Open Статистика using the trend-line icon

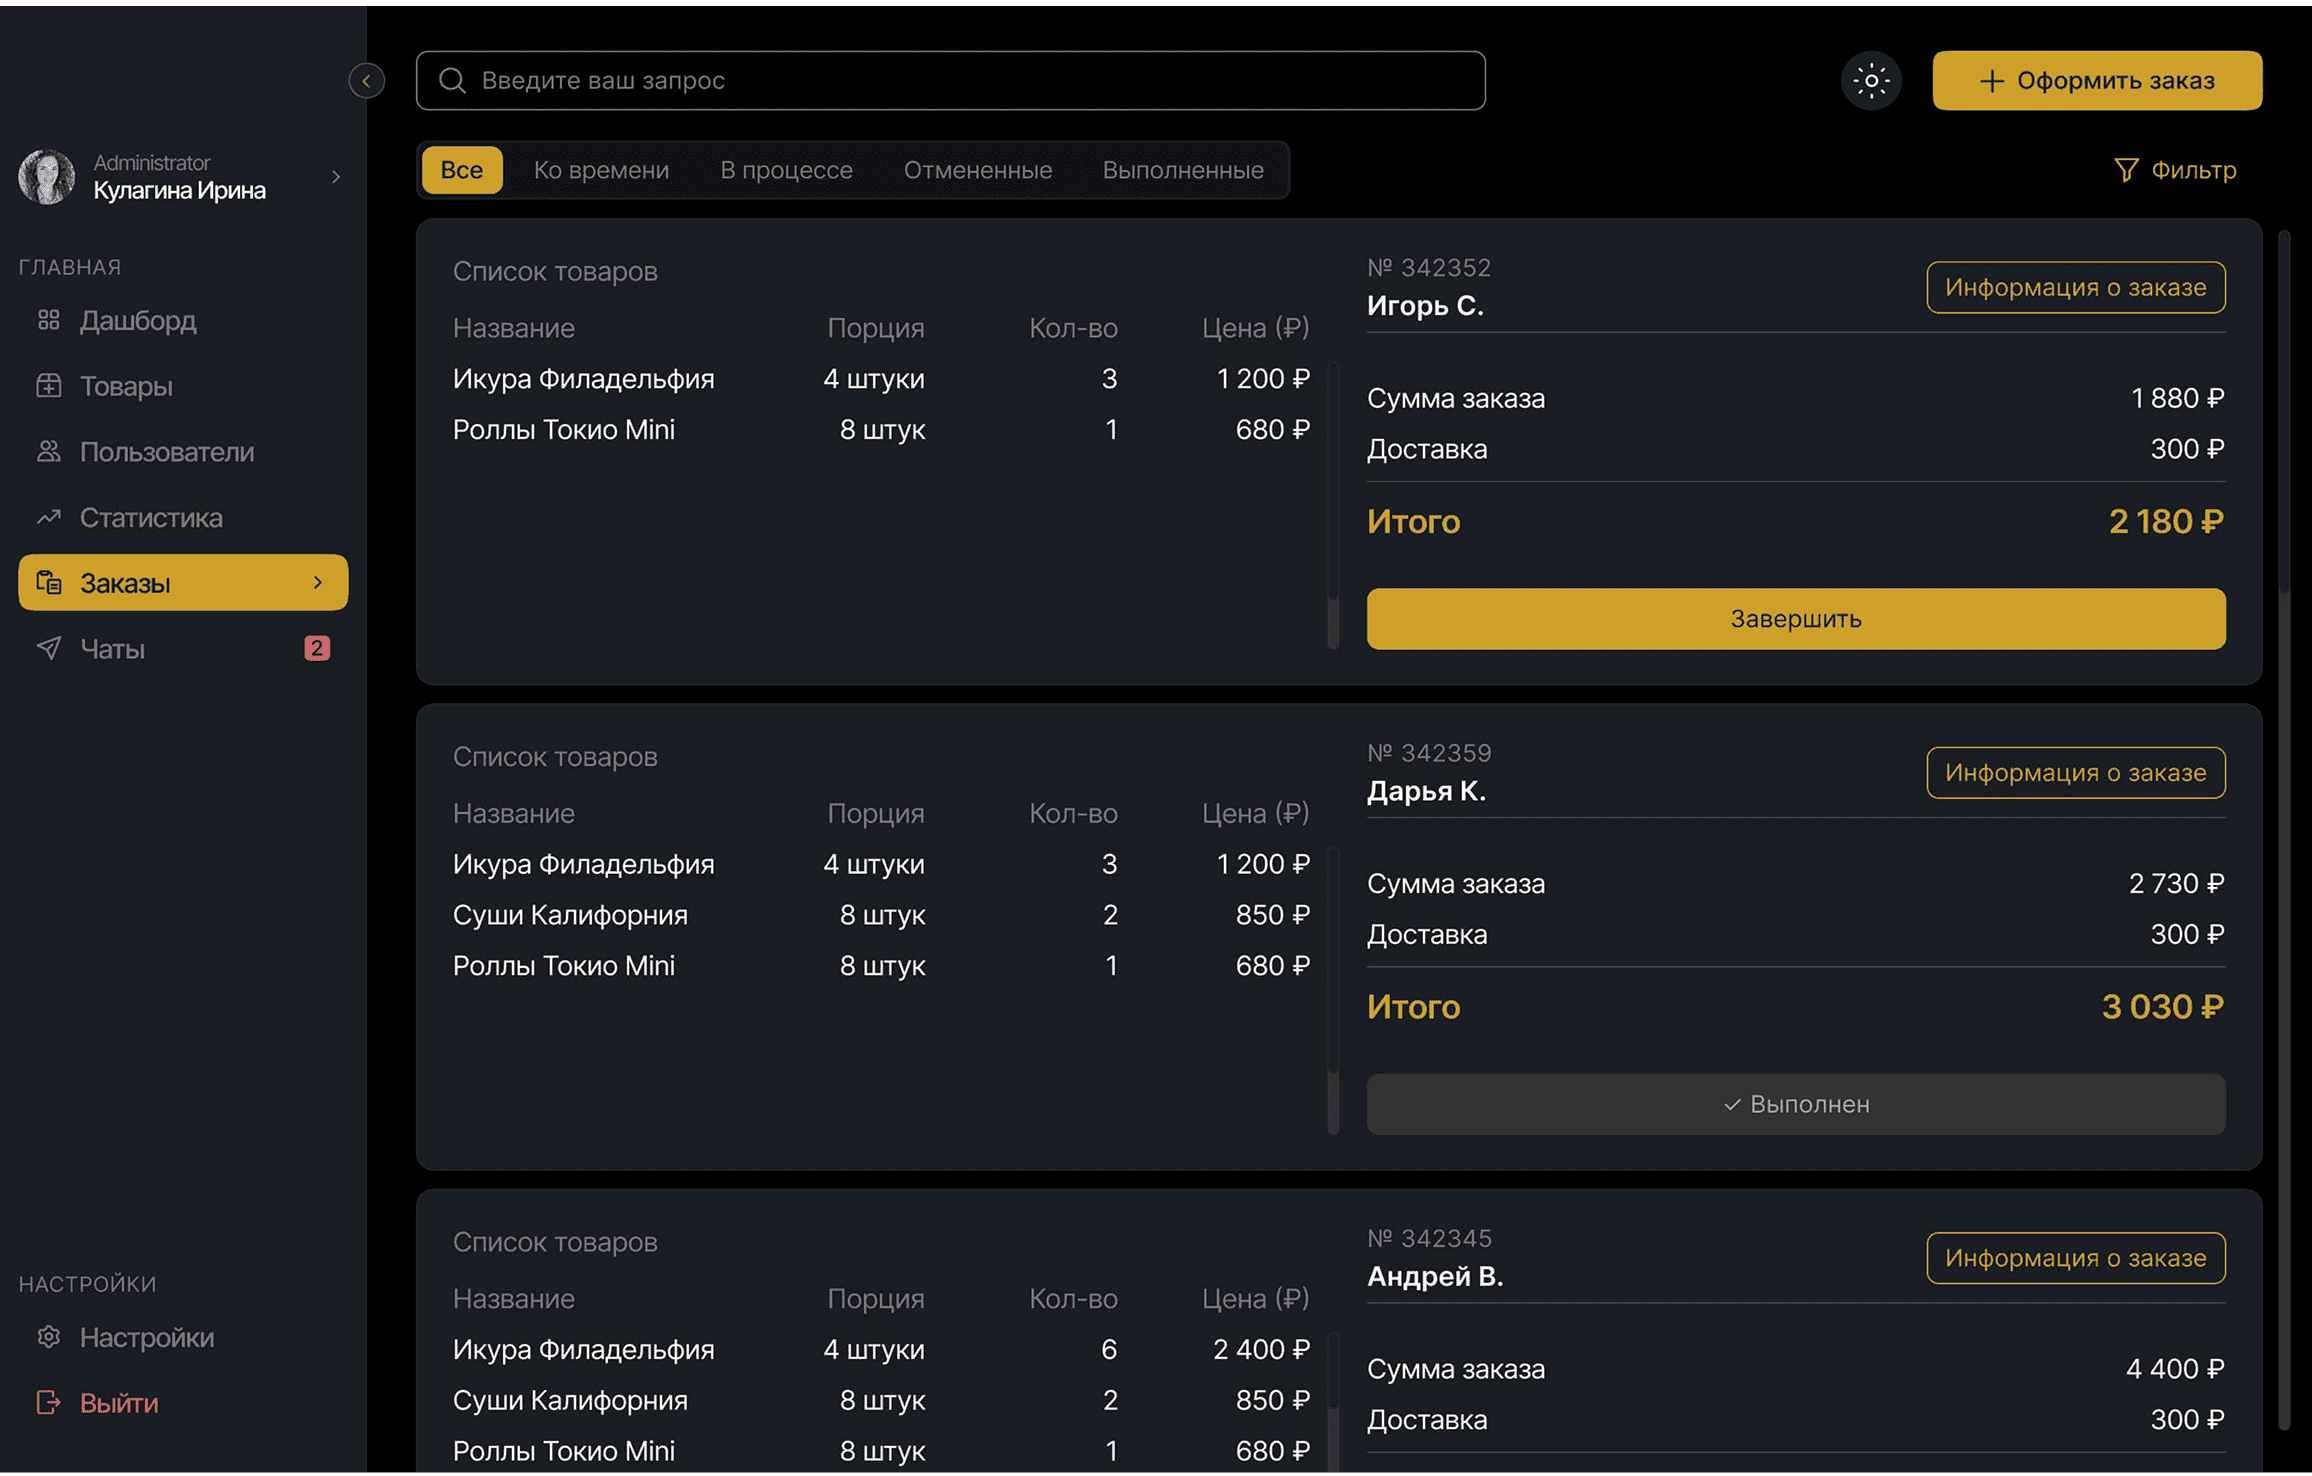(48, 517)
